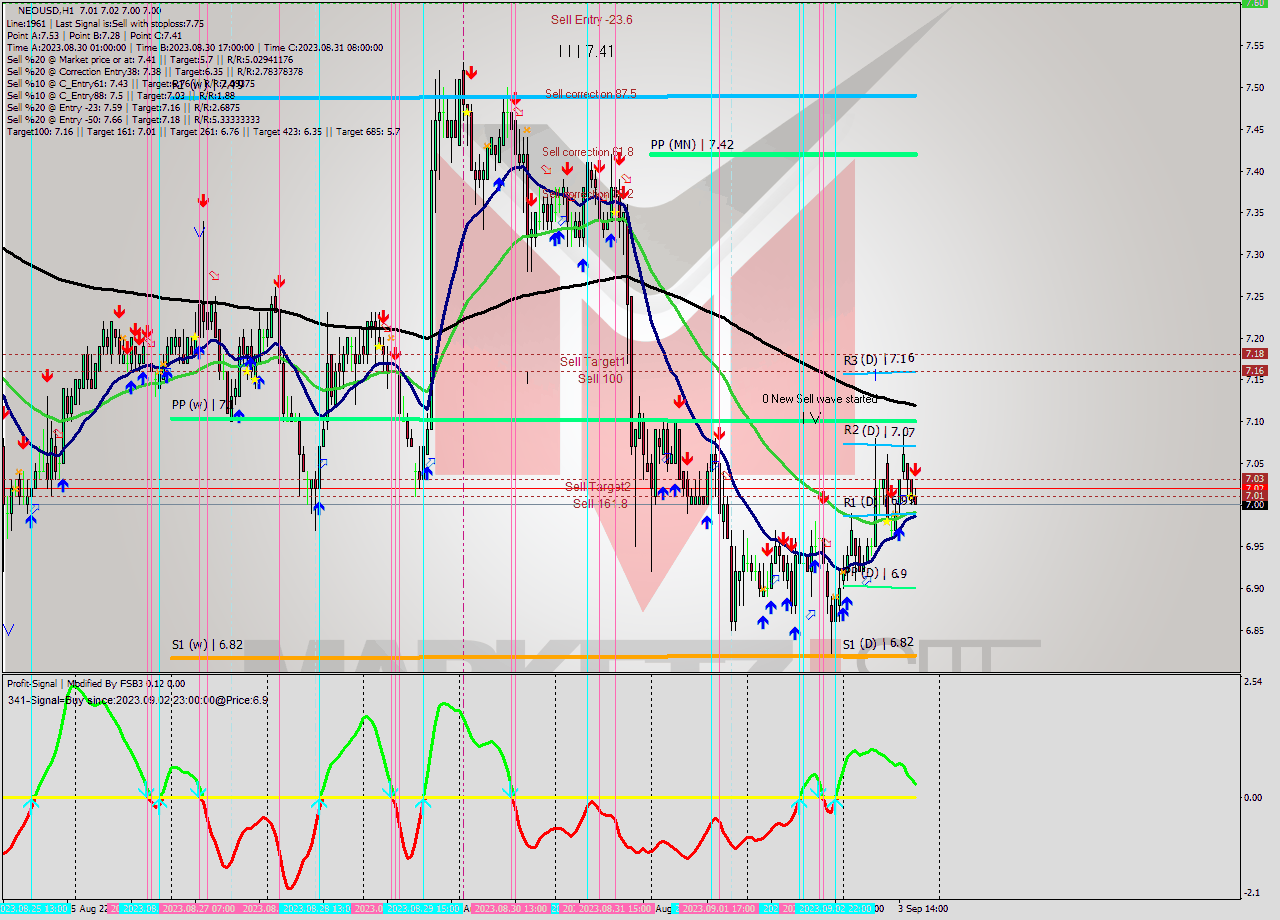Image resolution: width=1280 pixels, height=920 pixels.
Task: Click the green PP (MN) pivot line
Action: [x=783, y=155]
